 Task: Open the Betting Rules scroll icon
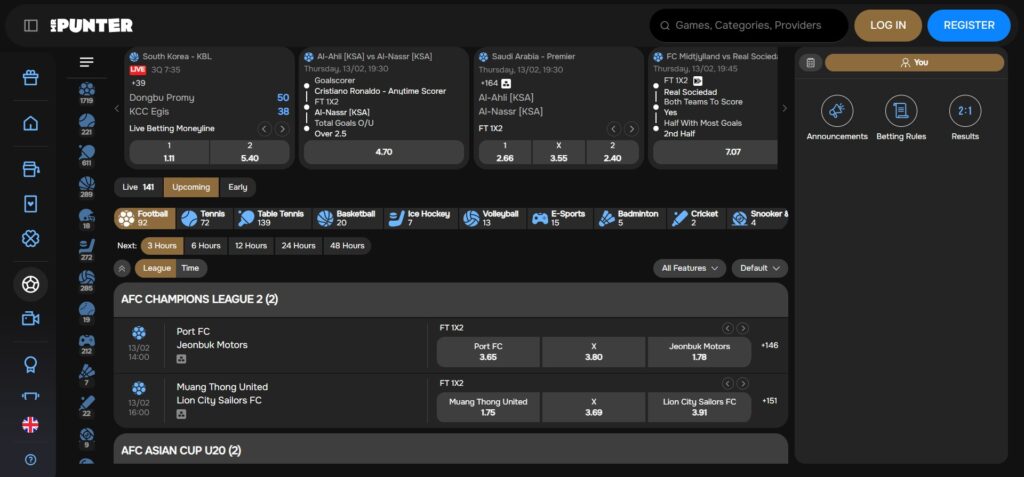click(x=901, y=111)
